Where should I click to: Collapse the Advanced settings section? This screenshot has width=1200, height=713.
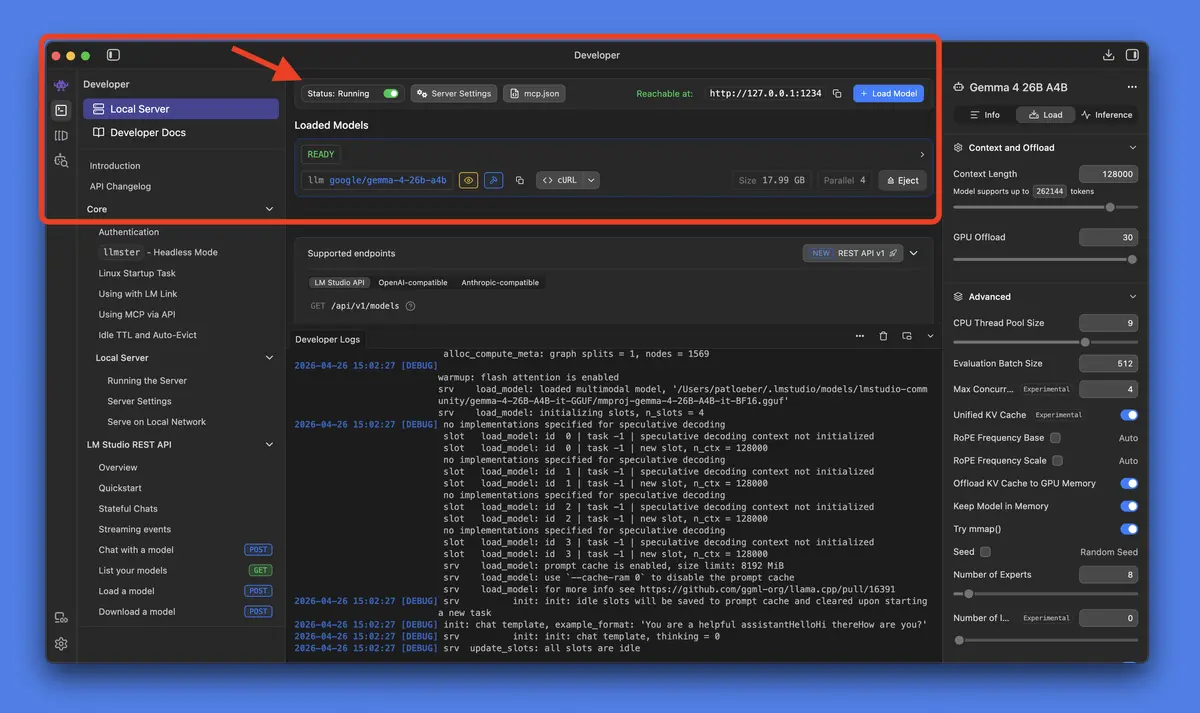click(1132, 296)
